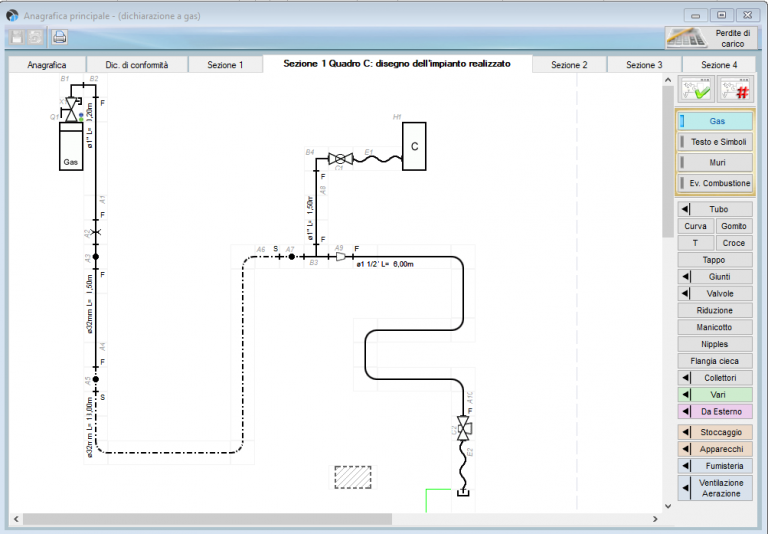768x534 pixels.
Task: Select the Testo e Simboli category
Action: [715, 142]
